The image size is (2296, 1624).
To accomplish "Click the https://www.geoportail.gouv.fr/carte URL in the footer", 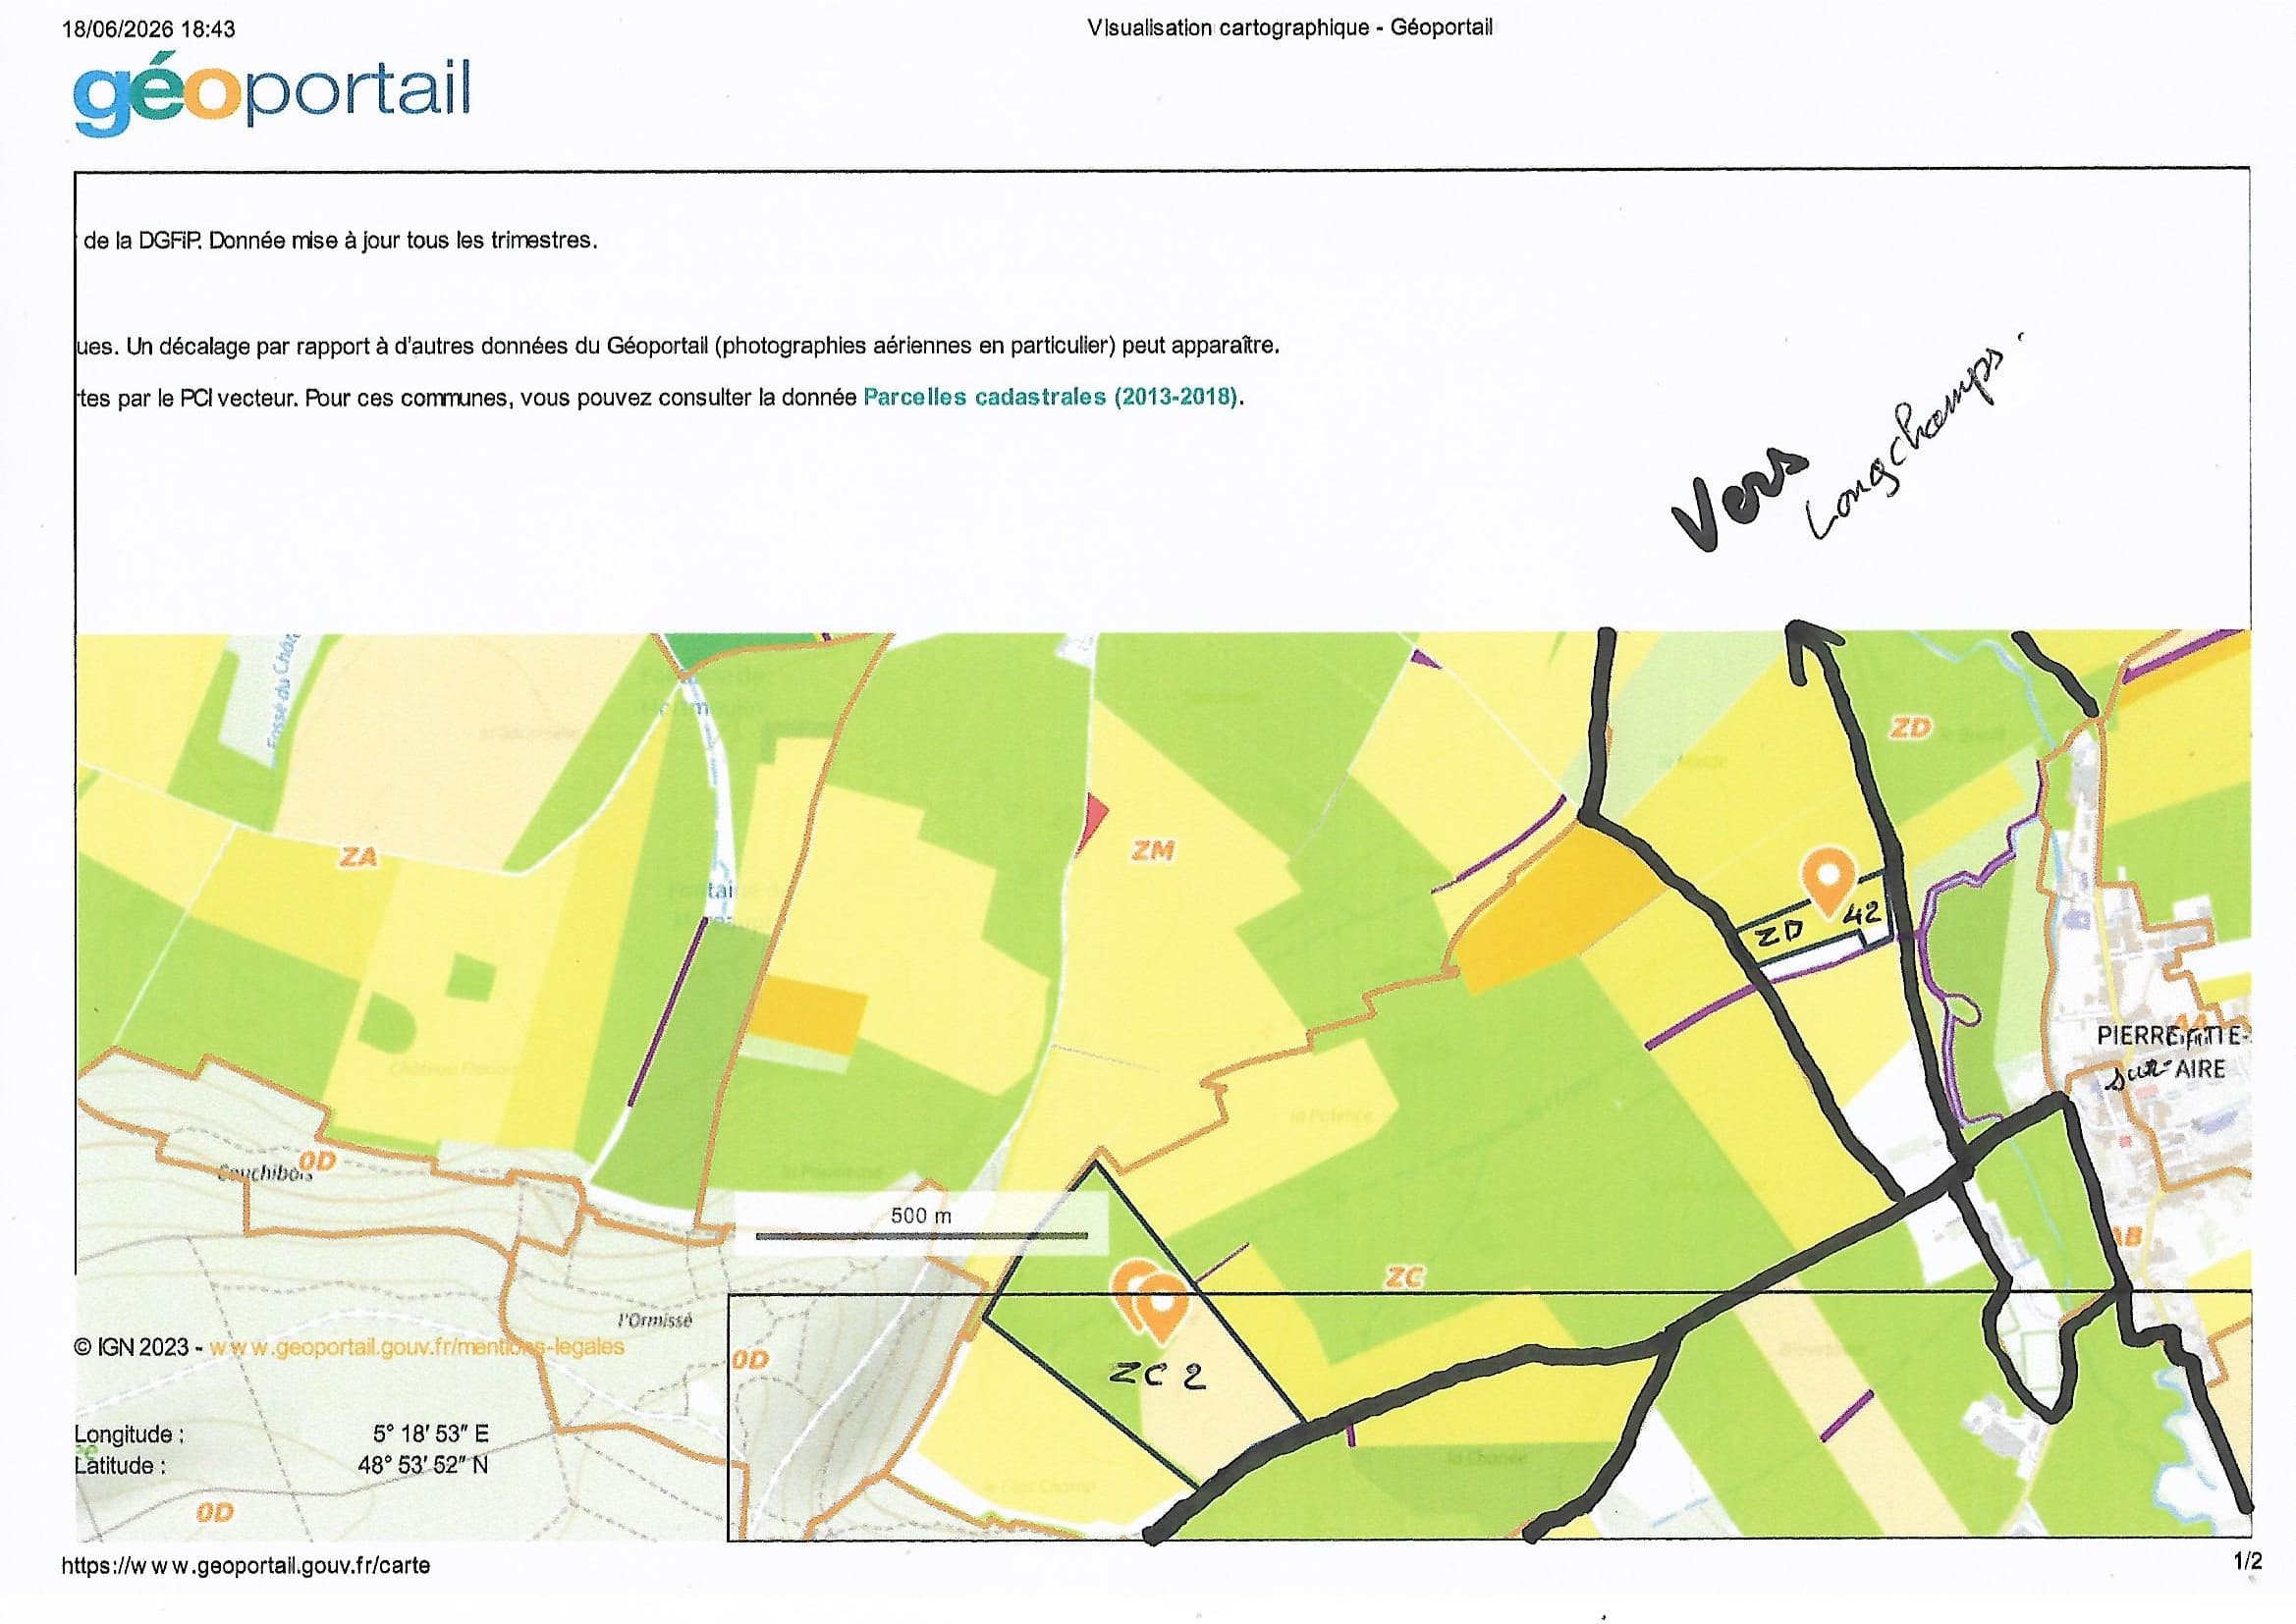I will coord(246,1565).
